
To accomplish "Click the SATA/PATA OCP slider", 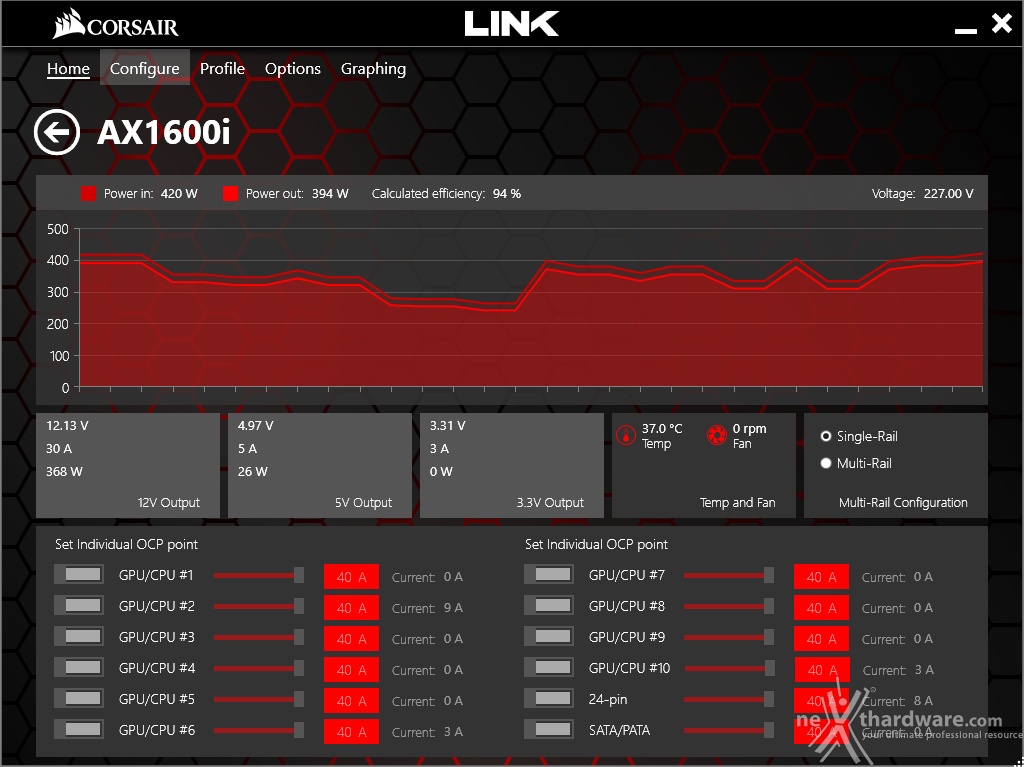I will pyautogui.click(x=729, y=730).
